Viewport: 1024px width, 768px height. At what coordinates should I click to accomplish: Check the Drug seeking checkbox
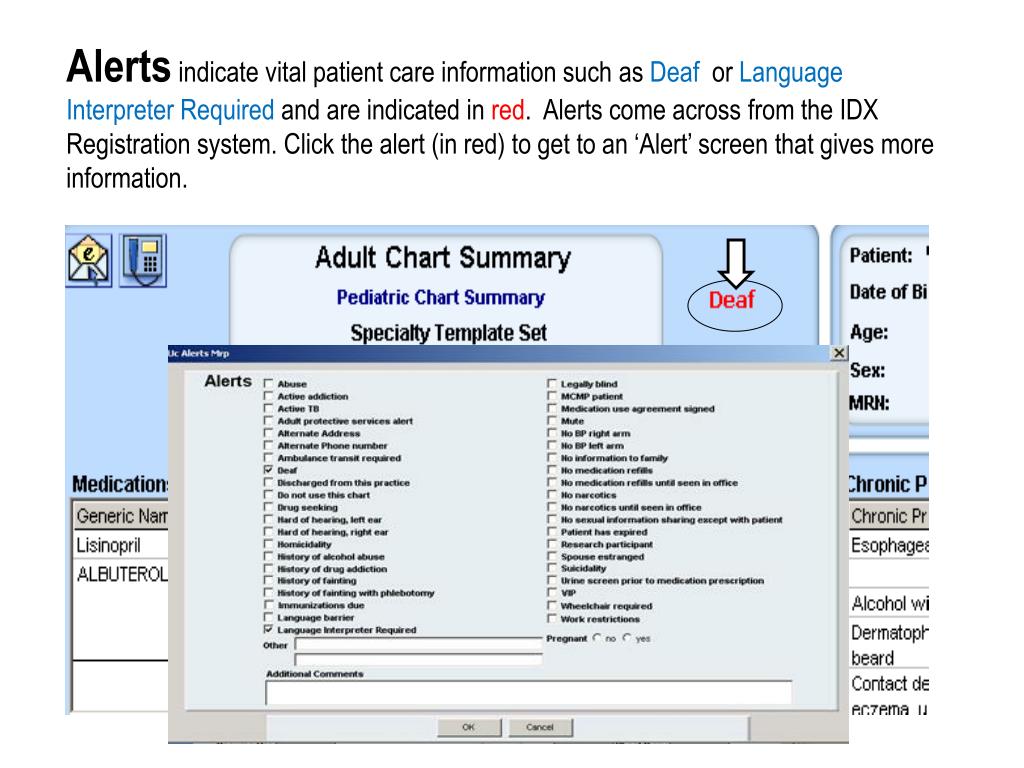point(268,507)
